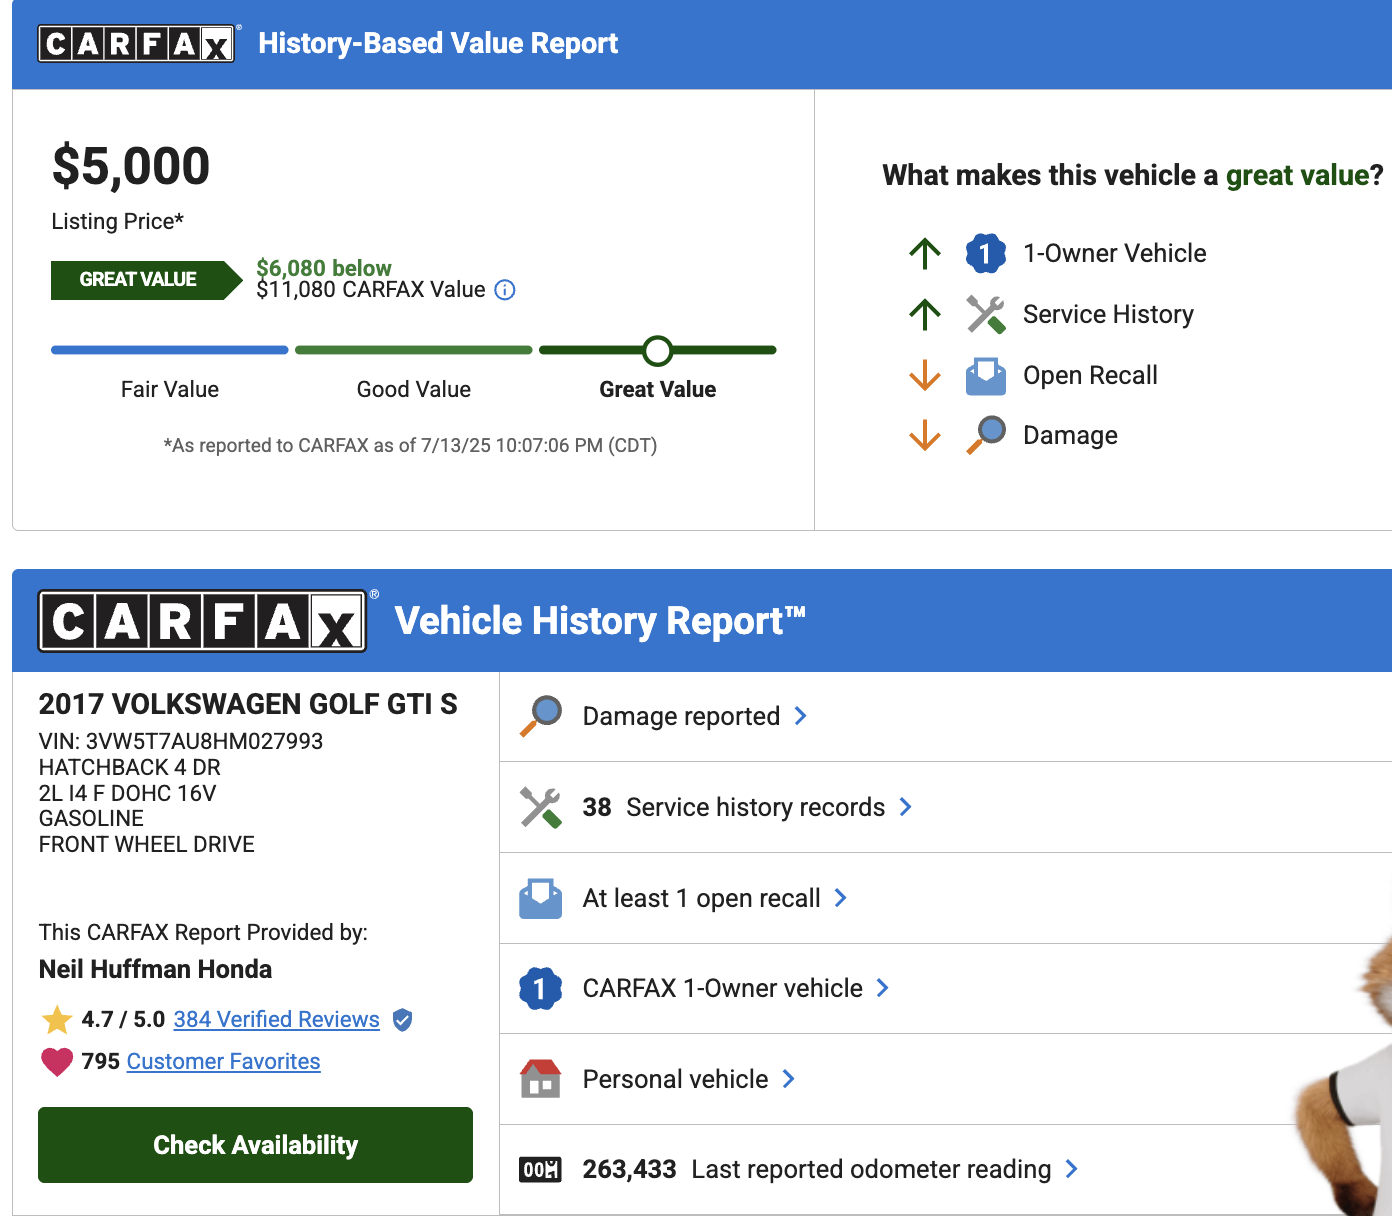This screenshot has width=1392, height=1218.
Task: Open the CARFAX Value info icon
Action: (505, 290)
